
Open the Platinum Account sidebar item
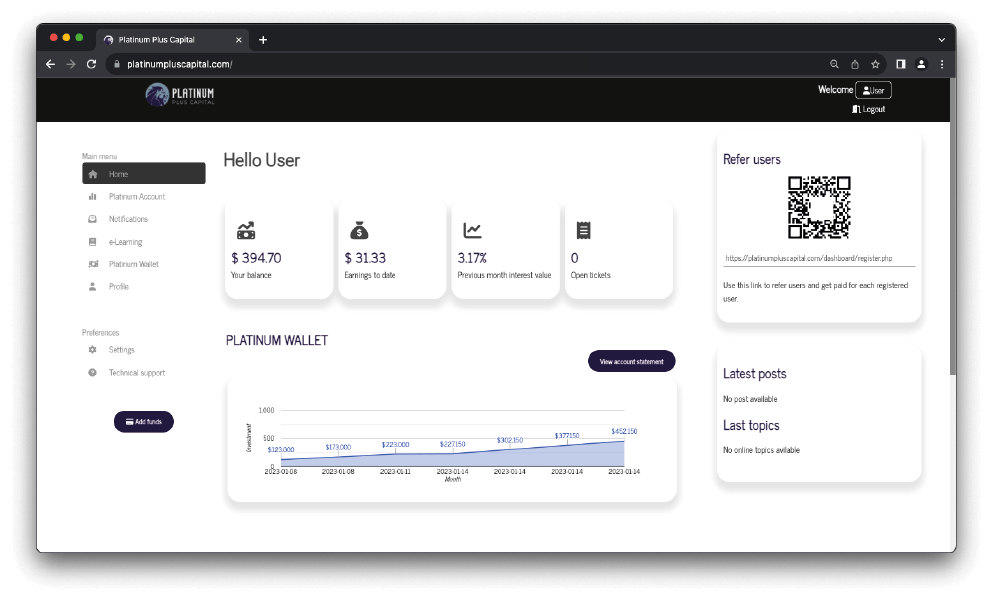[136, 197]
